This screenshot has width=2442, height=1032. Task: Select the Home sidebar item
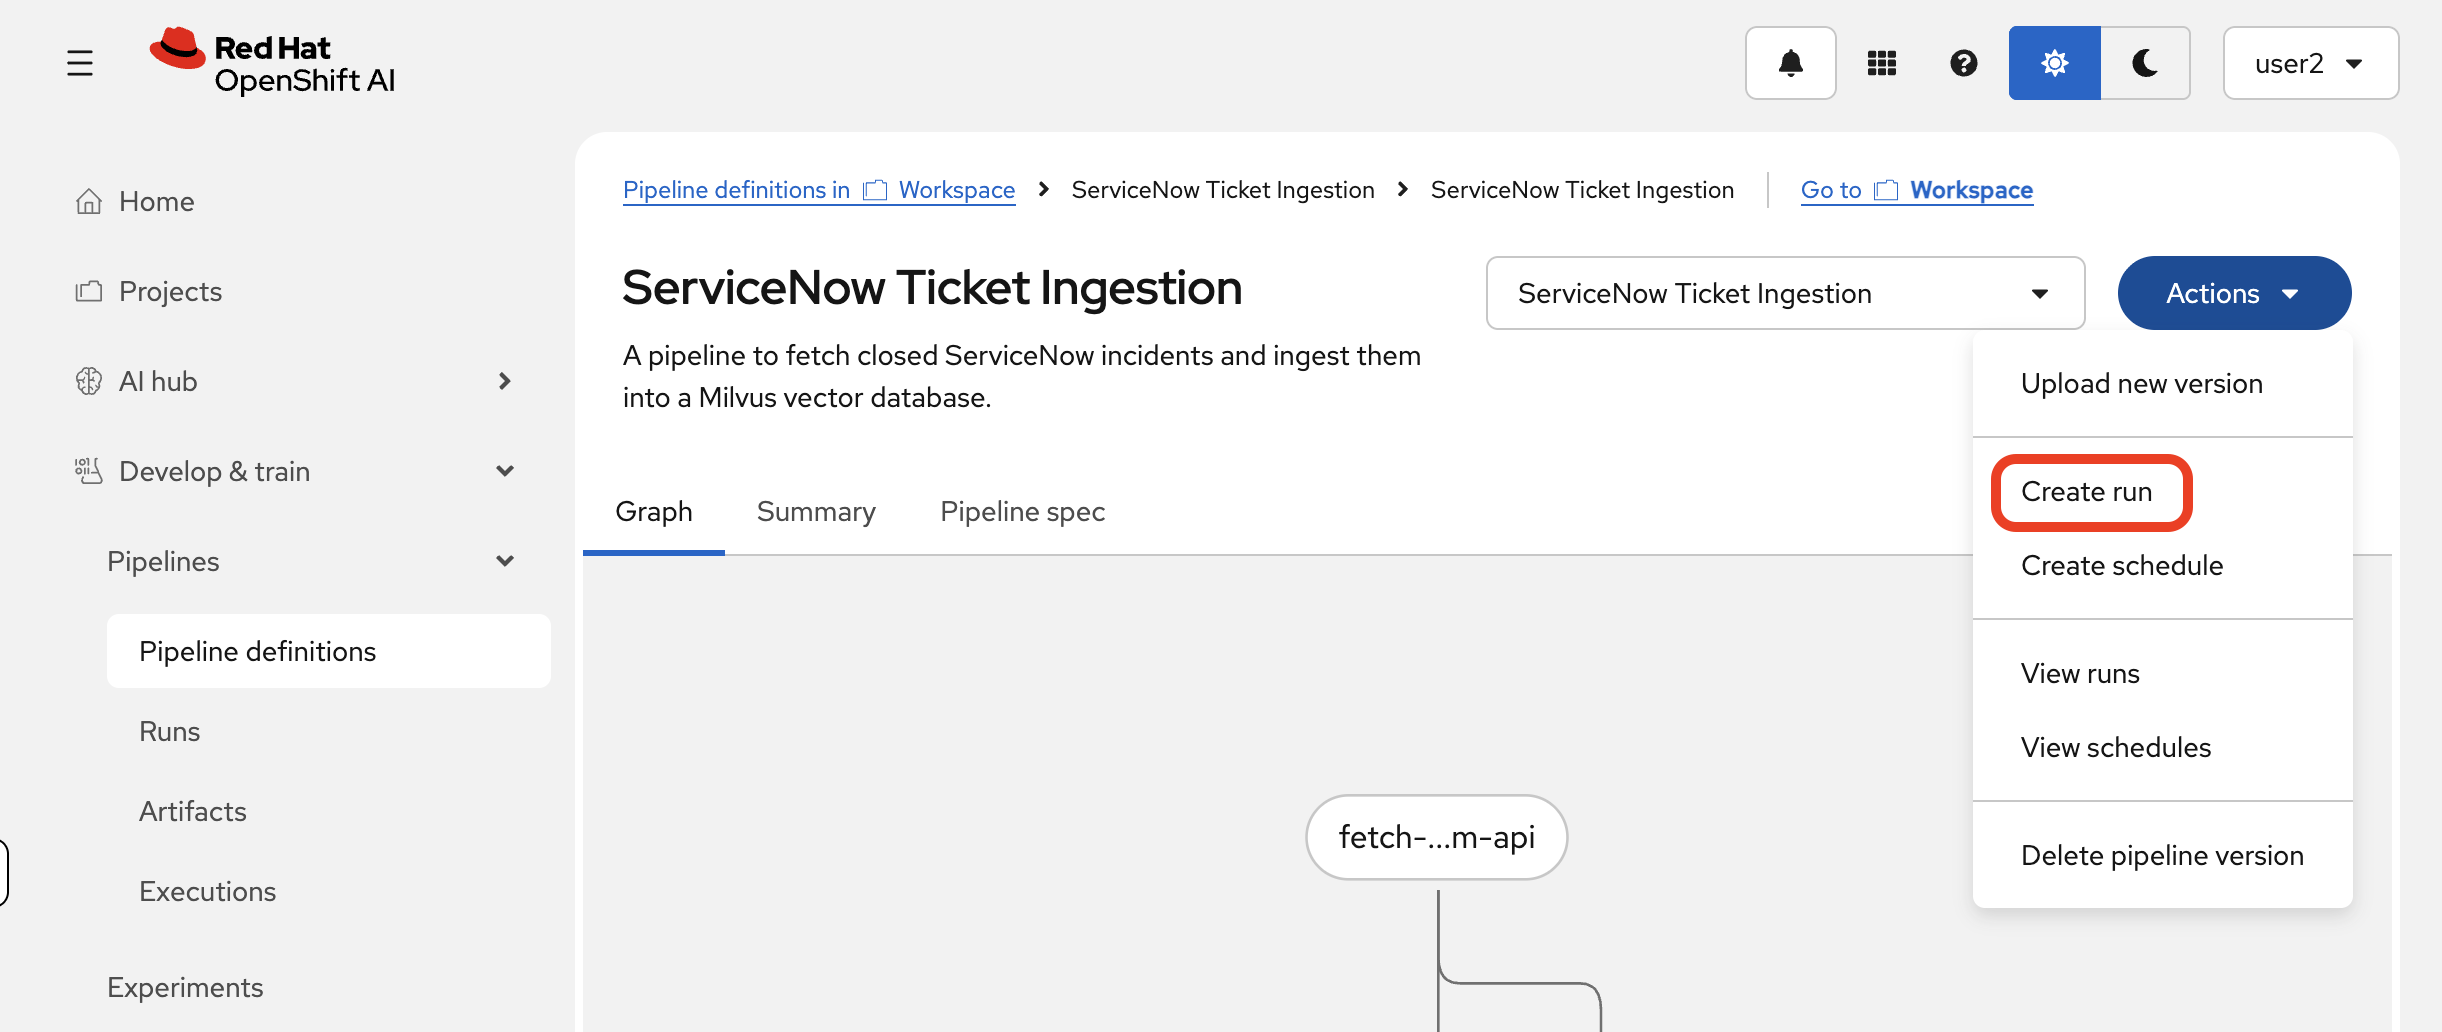click(156, 201)
